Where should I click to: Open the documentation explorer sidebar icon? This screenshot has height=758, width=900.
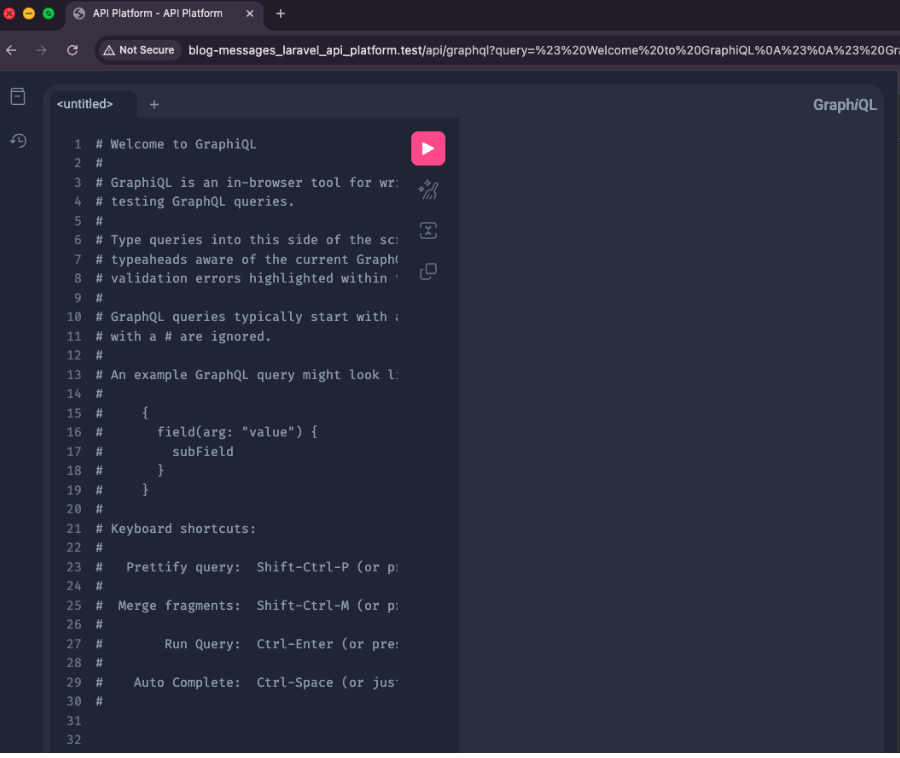coord(18,97)
